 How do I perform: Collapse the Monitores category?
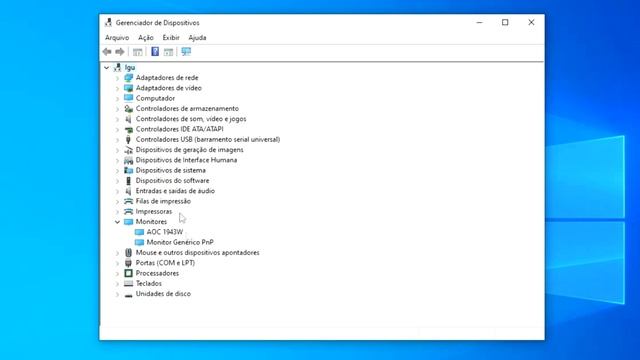pos(118,222)
